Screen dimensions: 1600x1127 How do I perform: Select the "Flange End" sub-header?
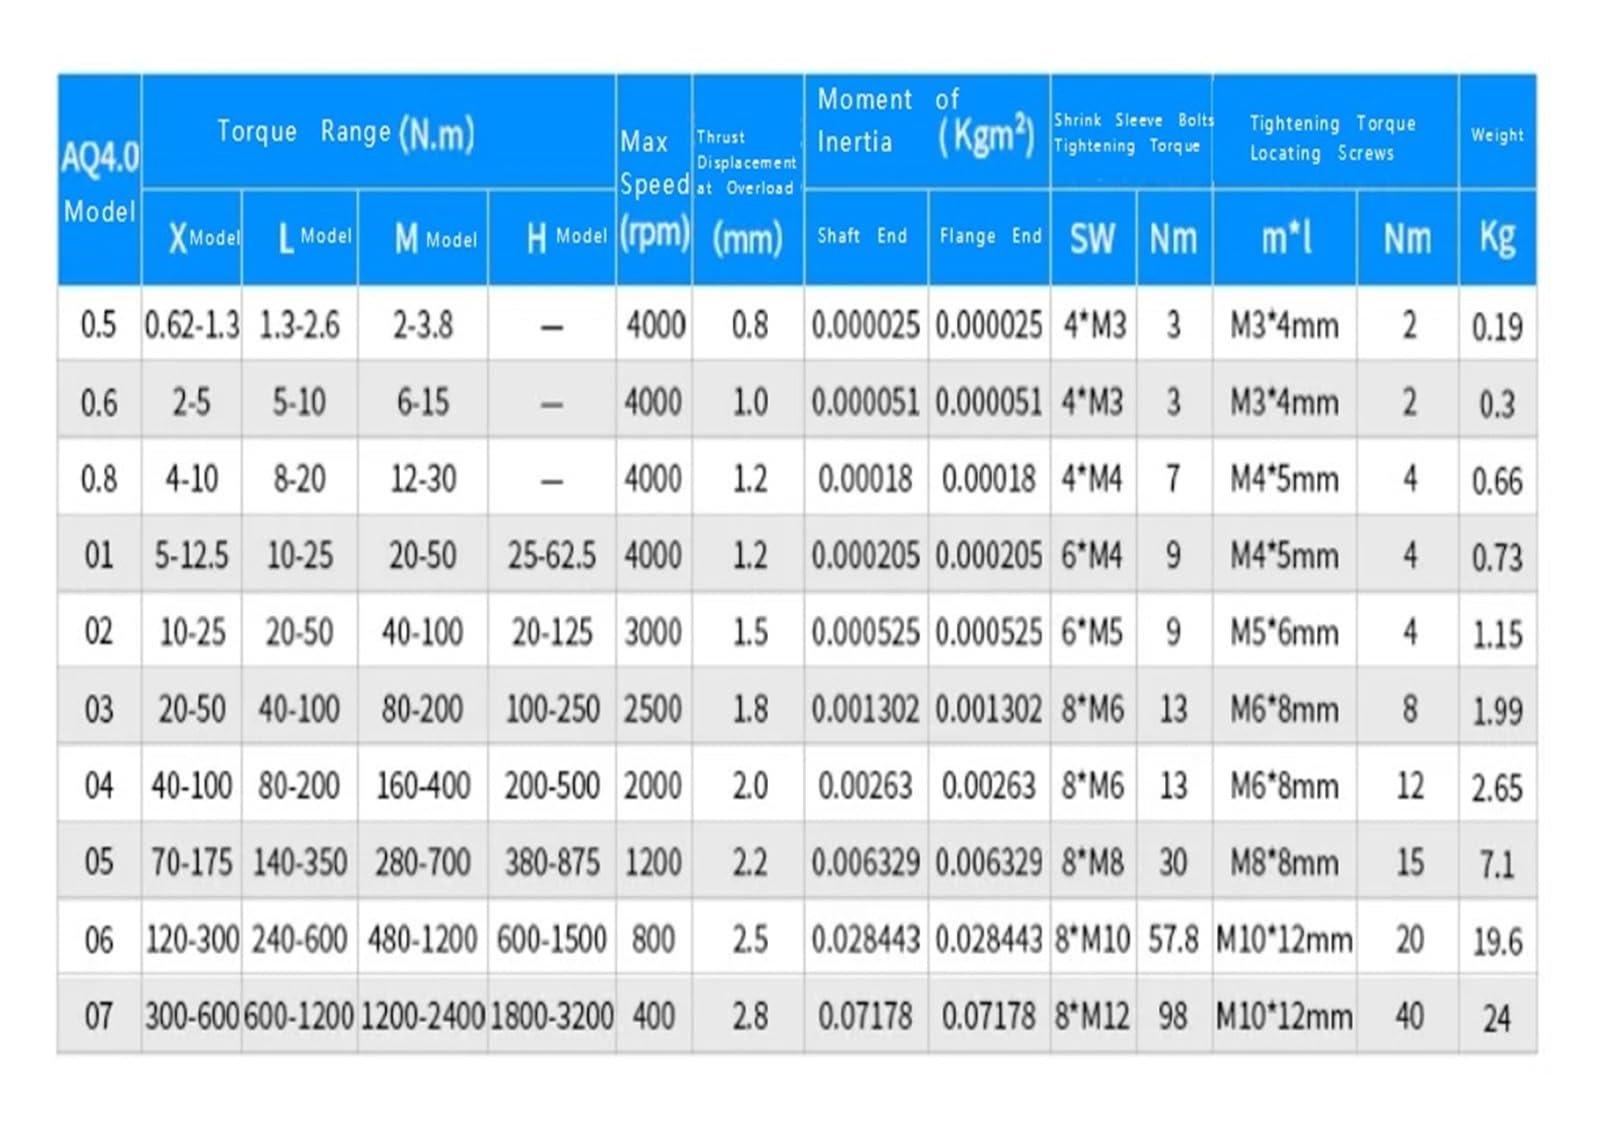click(x=990, y=236)
